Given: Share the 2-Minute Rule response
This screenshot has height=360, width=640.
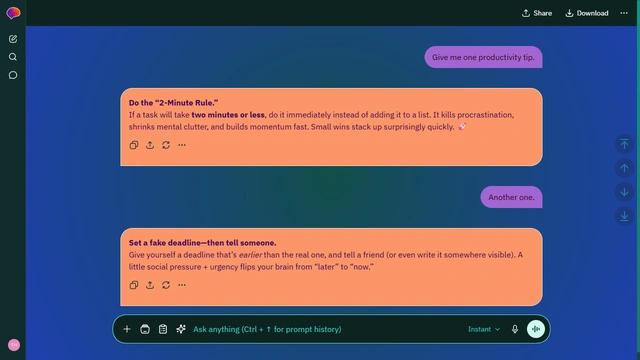Looking at the screenshot, I should (x=150, y=145).
